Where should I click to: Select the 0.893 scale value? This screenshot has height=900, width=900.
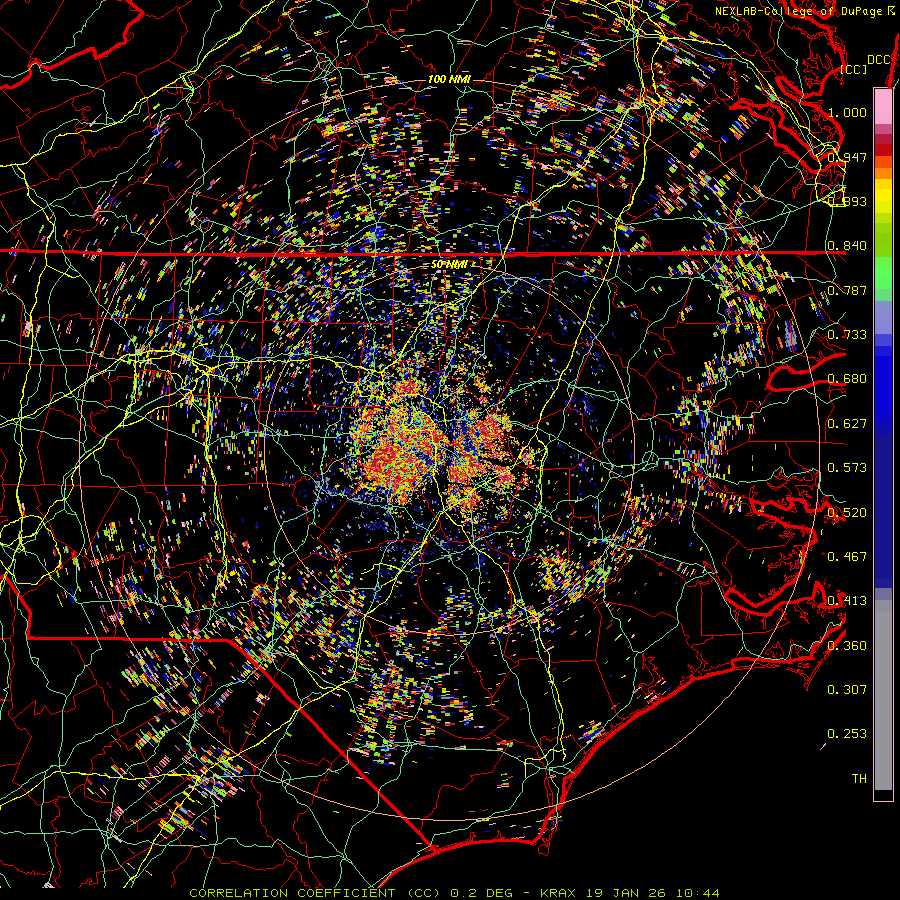point(847,201)
